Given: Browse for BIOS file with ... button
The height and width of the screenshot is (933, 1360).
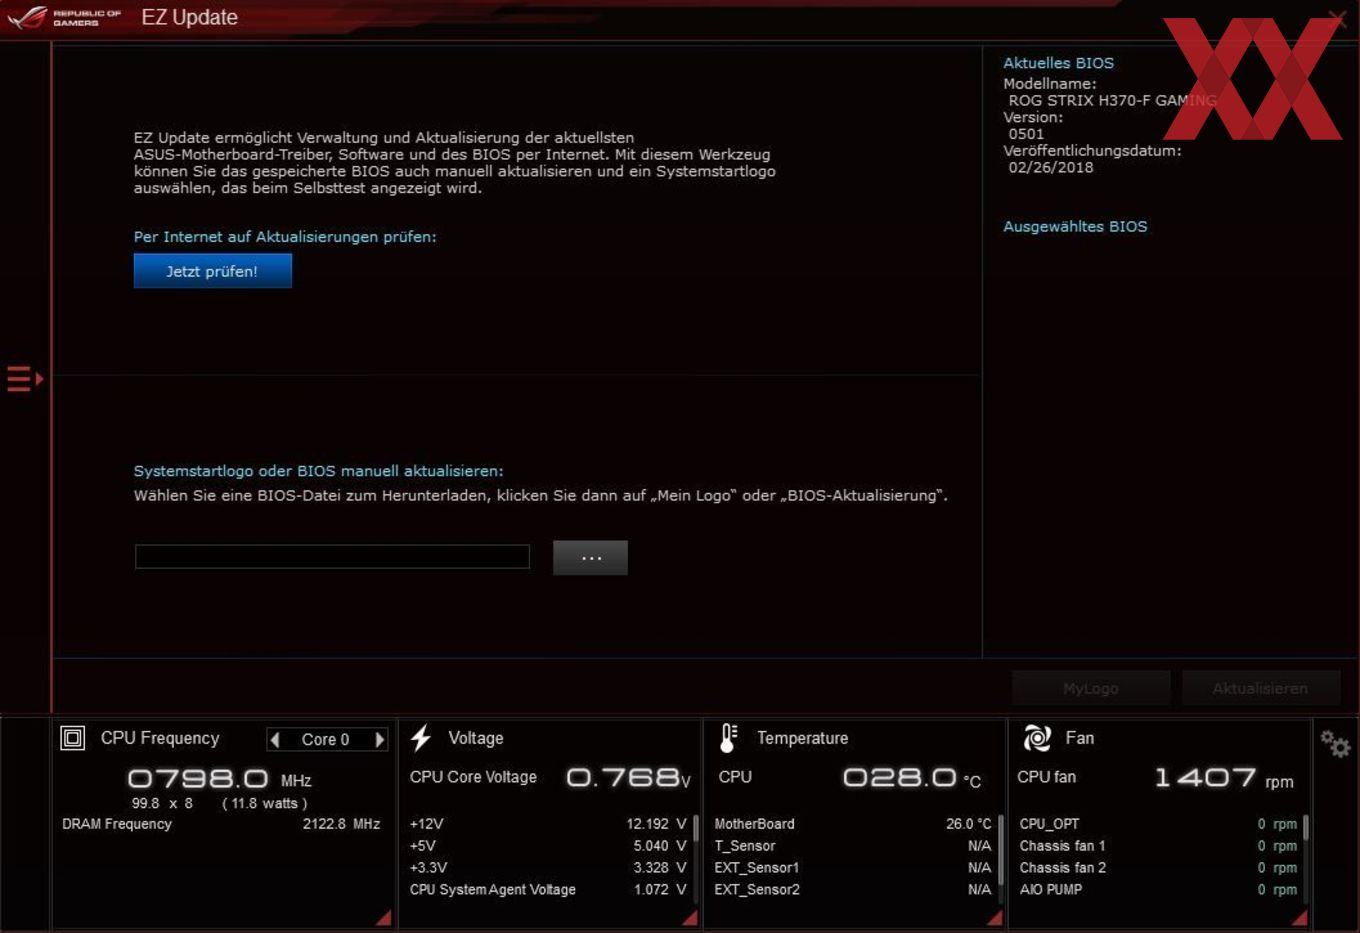Looking at the screenshot, I should (x=591, y=558).
